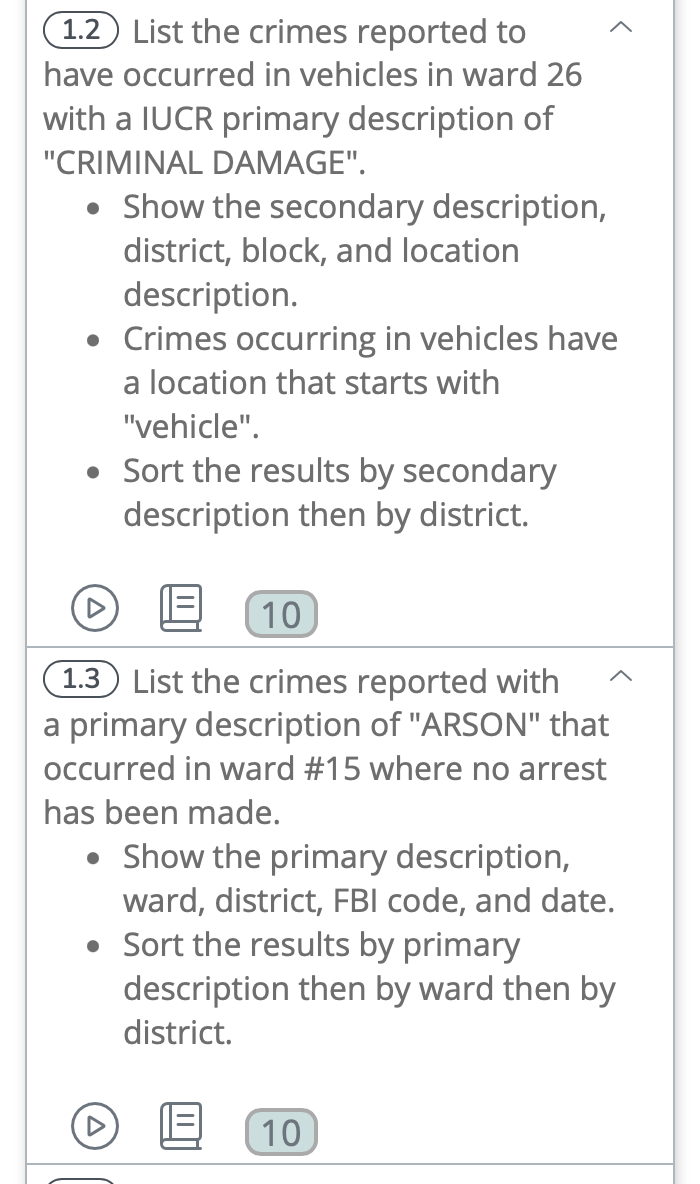The width and height of the screenshot is (700, 1184).
Task: Click the upward chevron next to the ARSON prompt
Action: (x=622, y=677)
